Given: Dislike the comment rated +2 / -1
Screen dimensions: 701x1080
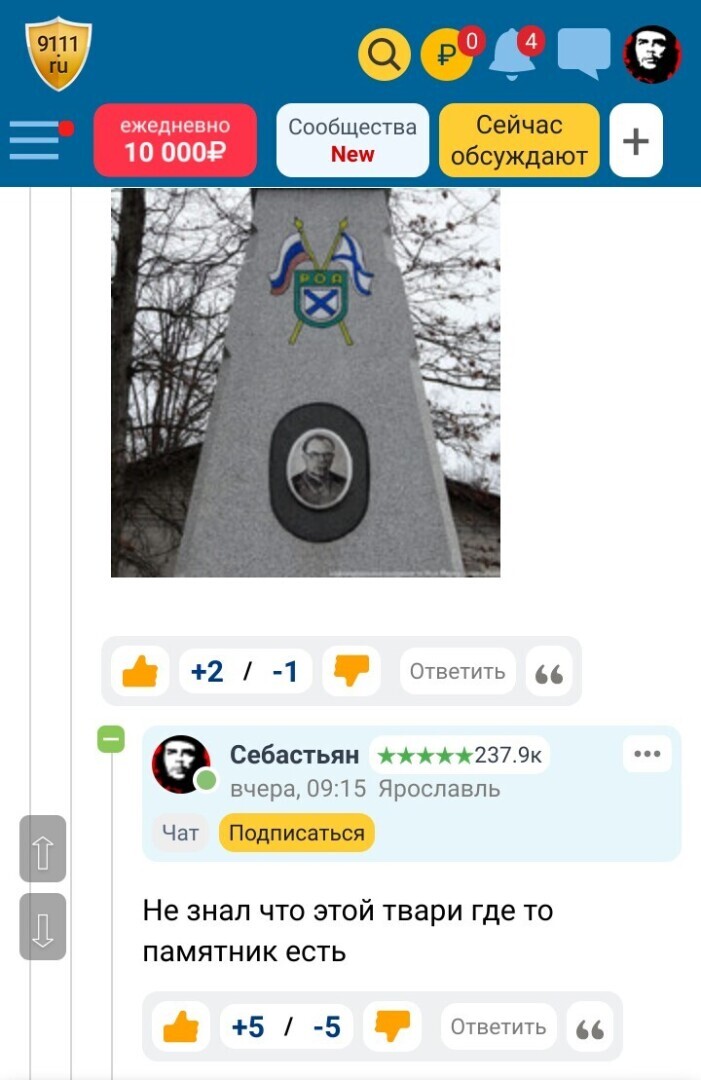Looking at the screenshot, I should 351,671.
